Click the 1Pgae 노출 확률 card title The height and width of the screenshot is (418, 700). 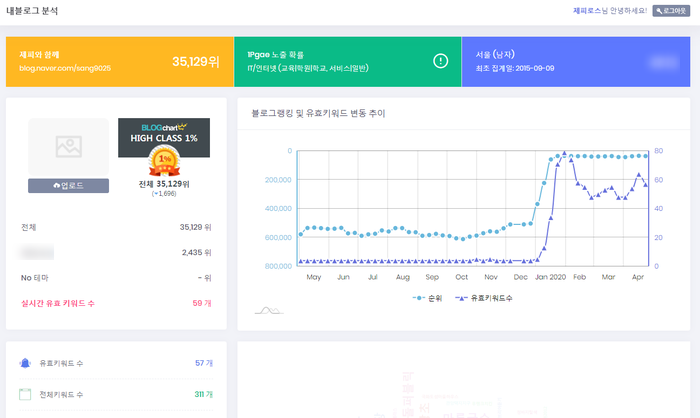(275, 54)
